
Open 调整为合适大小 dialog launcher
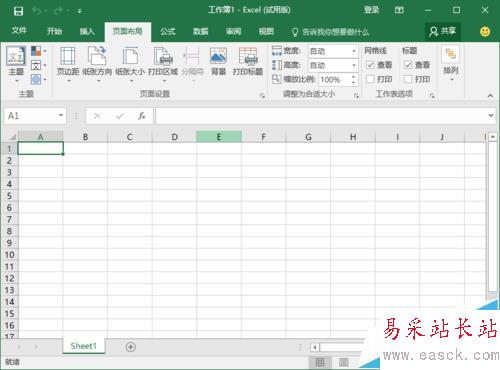(x=356, y=96)
